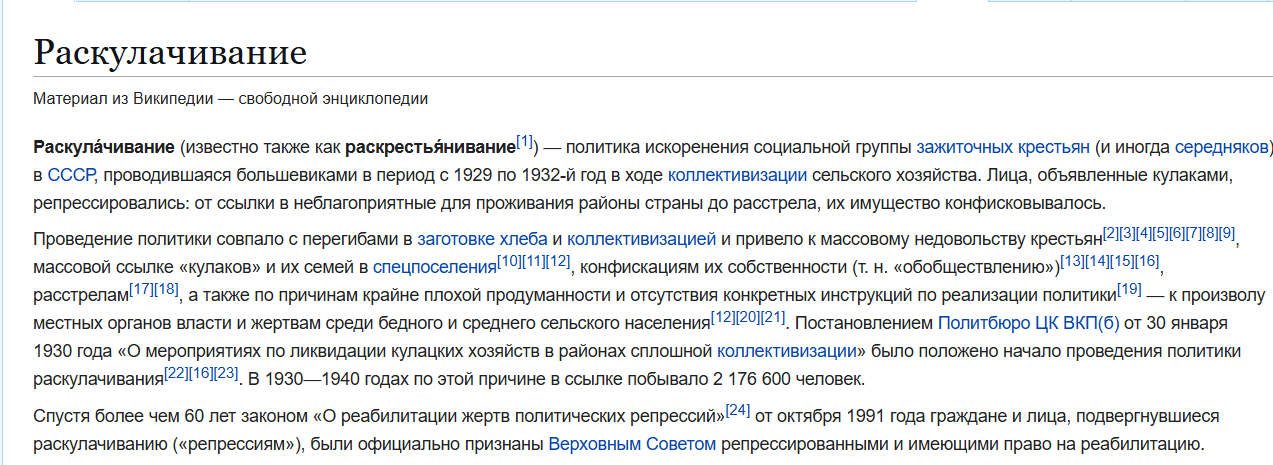Open the спецпоселения link

pos(435,267)
